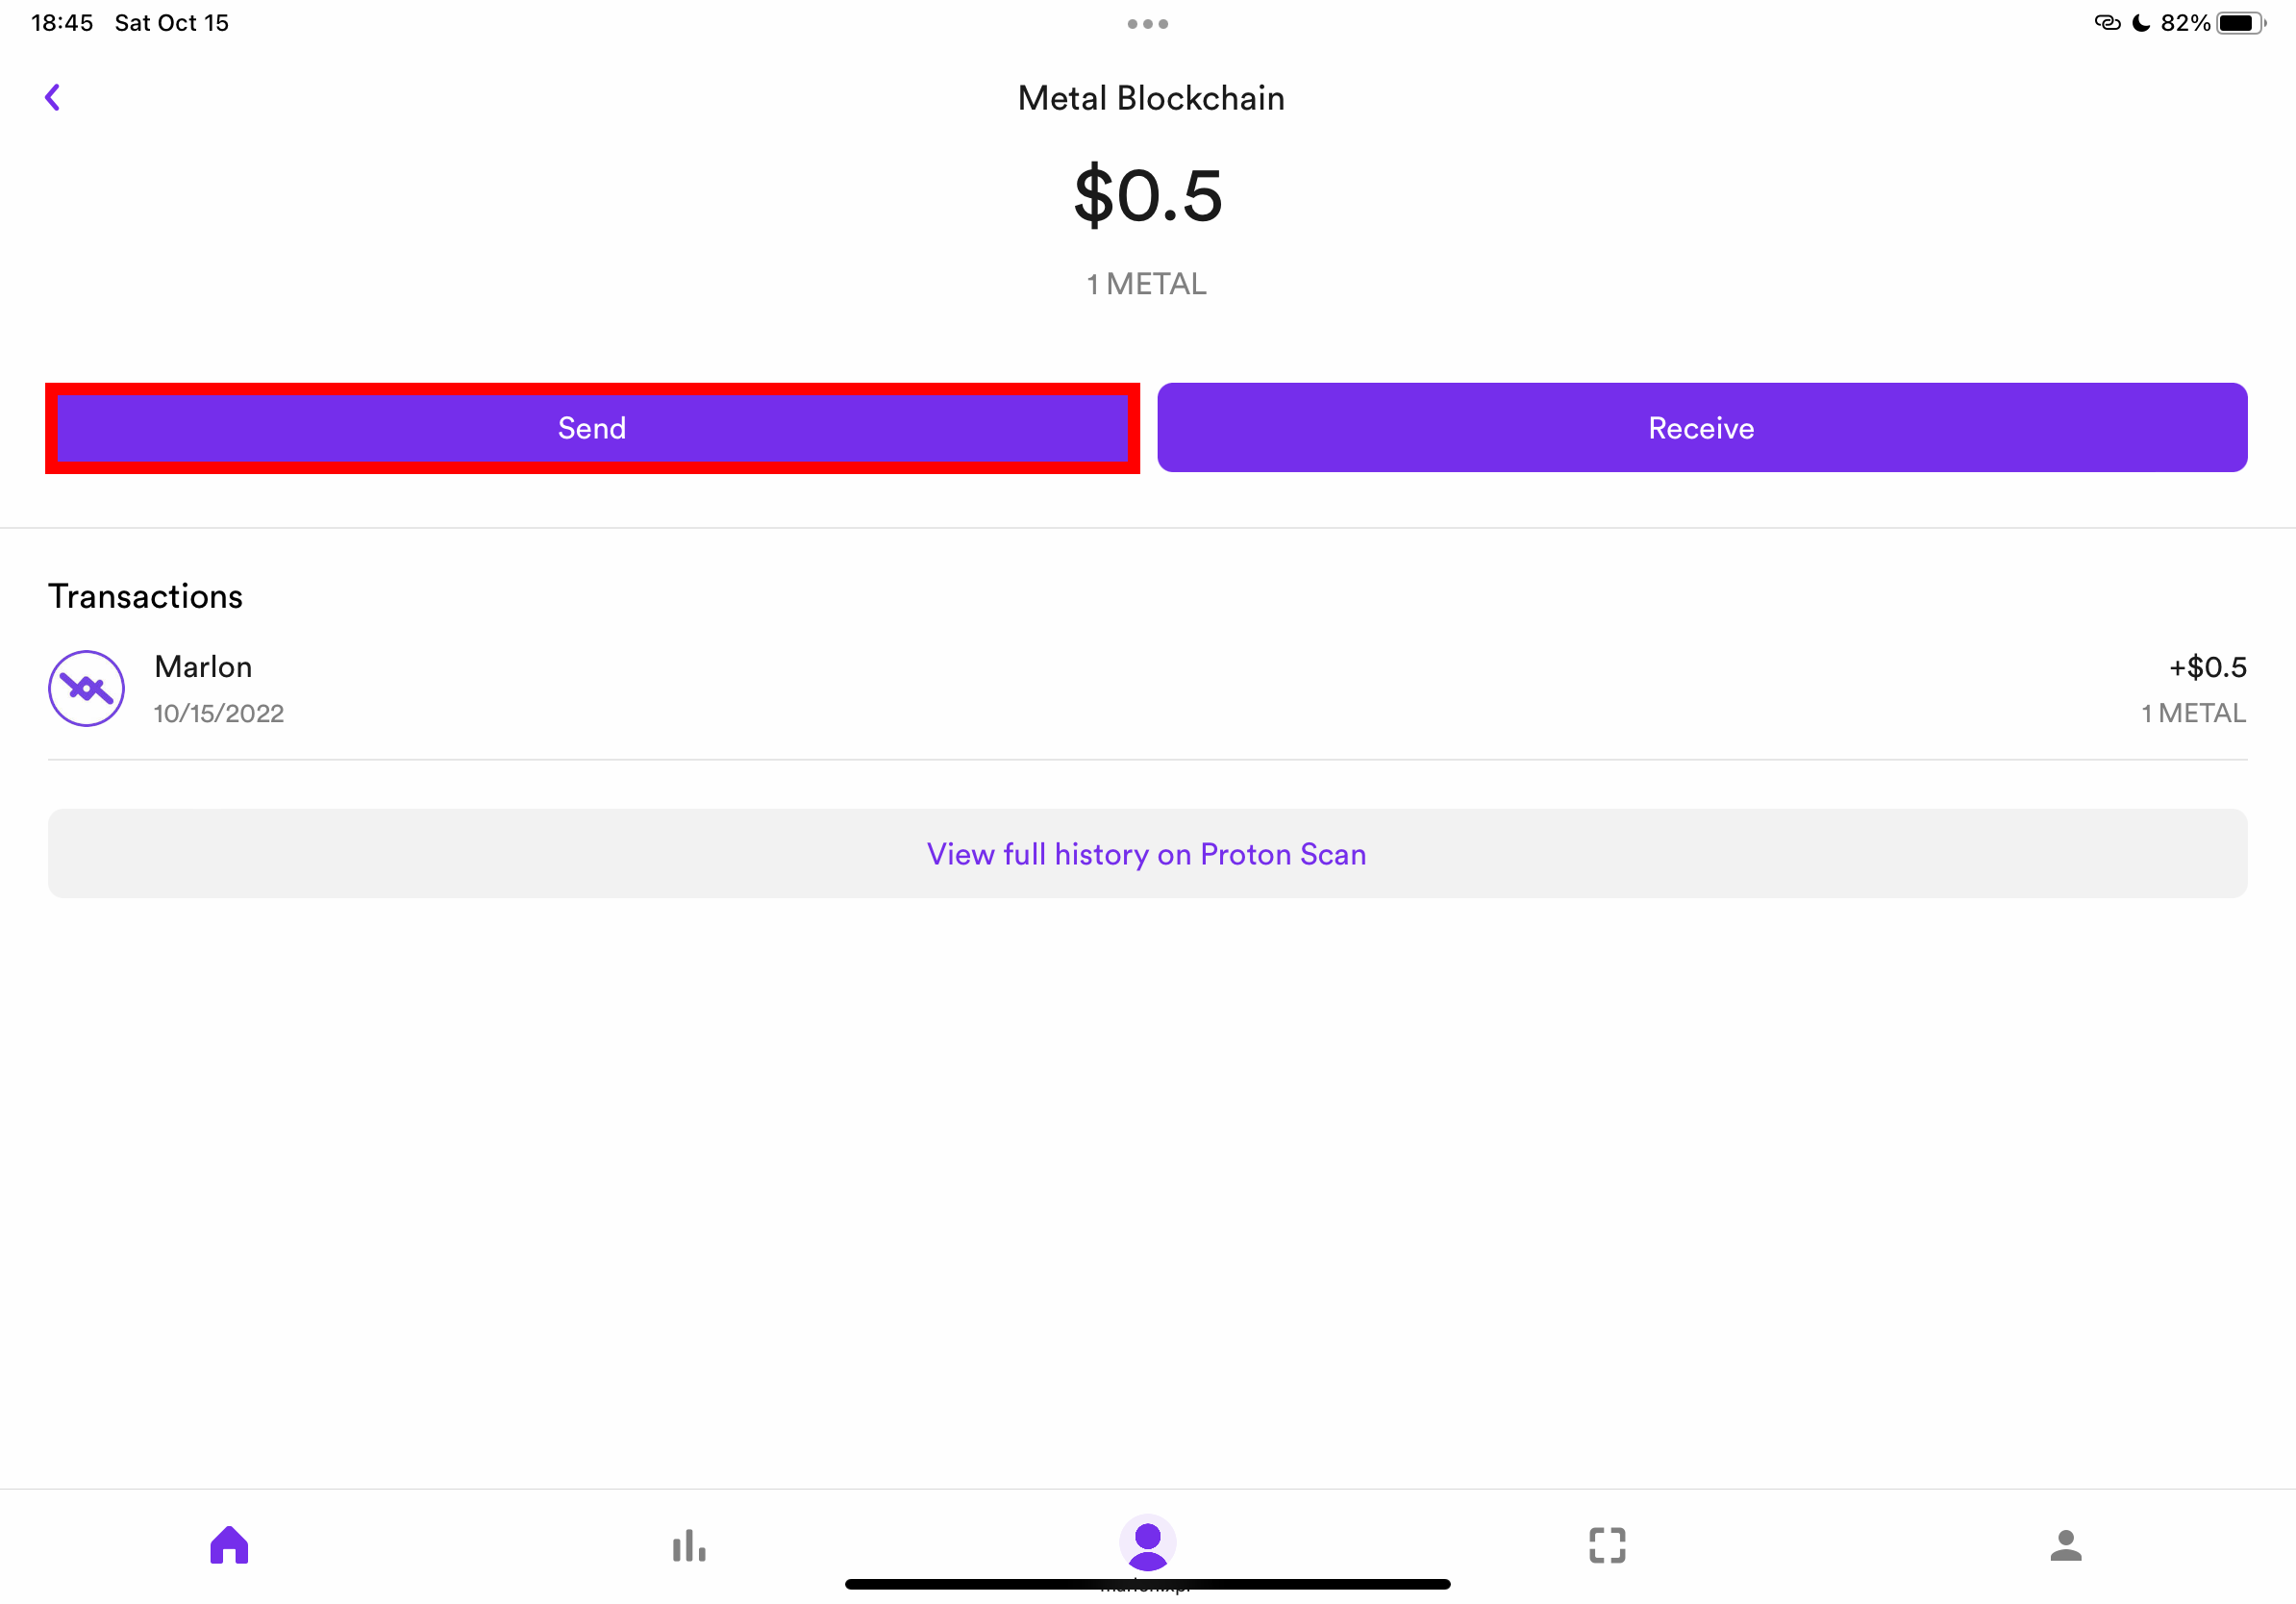Tap the $0.5 balance amount
Screen dimensions: 2296x1604
click(x=1147, y=195)
